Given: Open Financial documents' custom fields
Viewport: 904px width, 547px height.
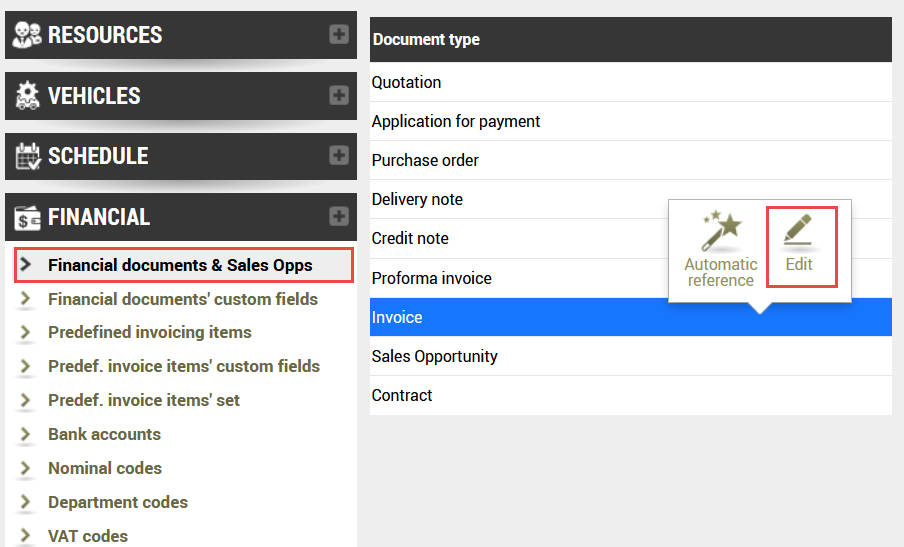Looking at the screenshot, I should 183,299.
